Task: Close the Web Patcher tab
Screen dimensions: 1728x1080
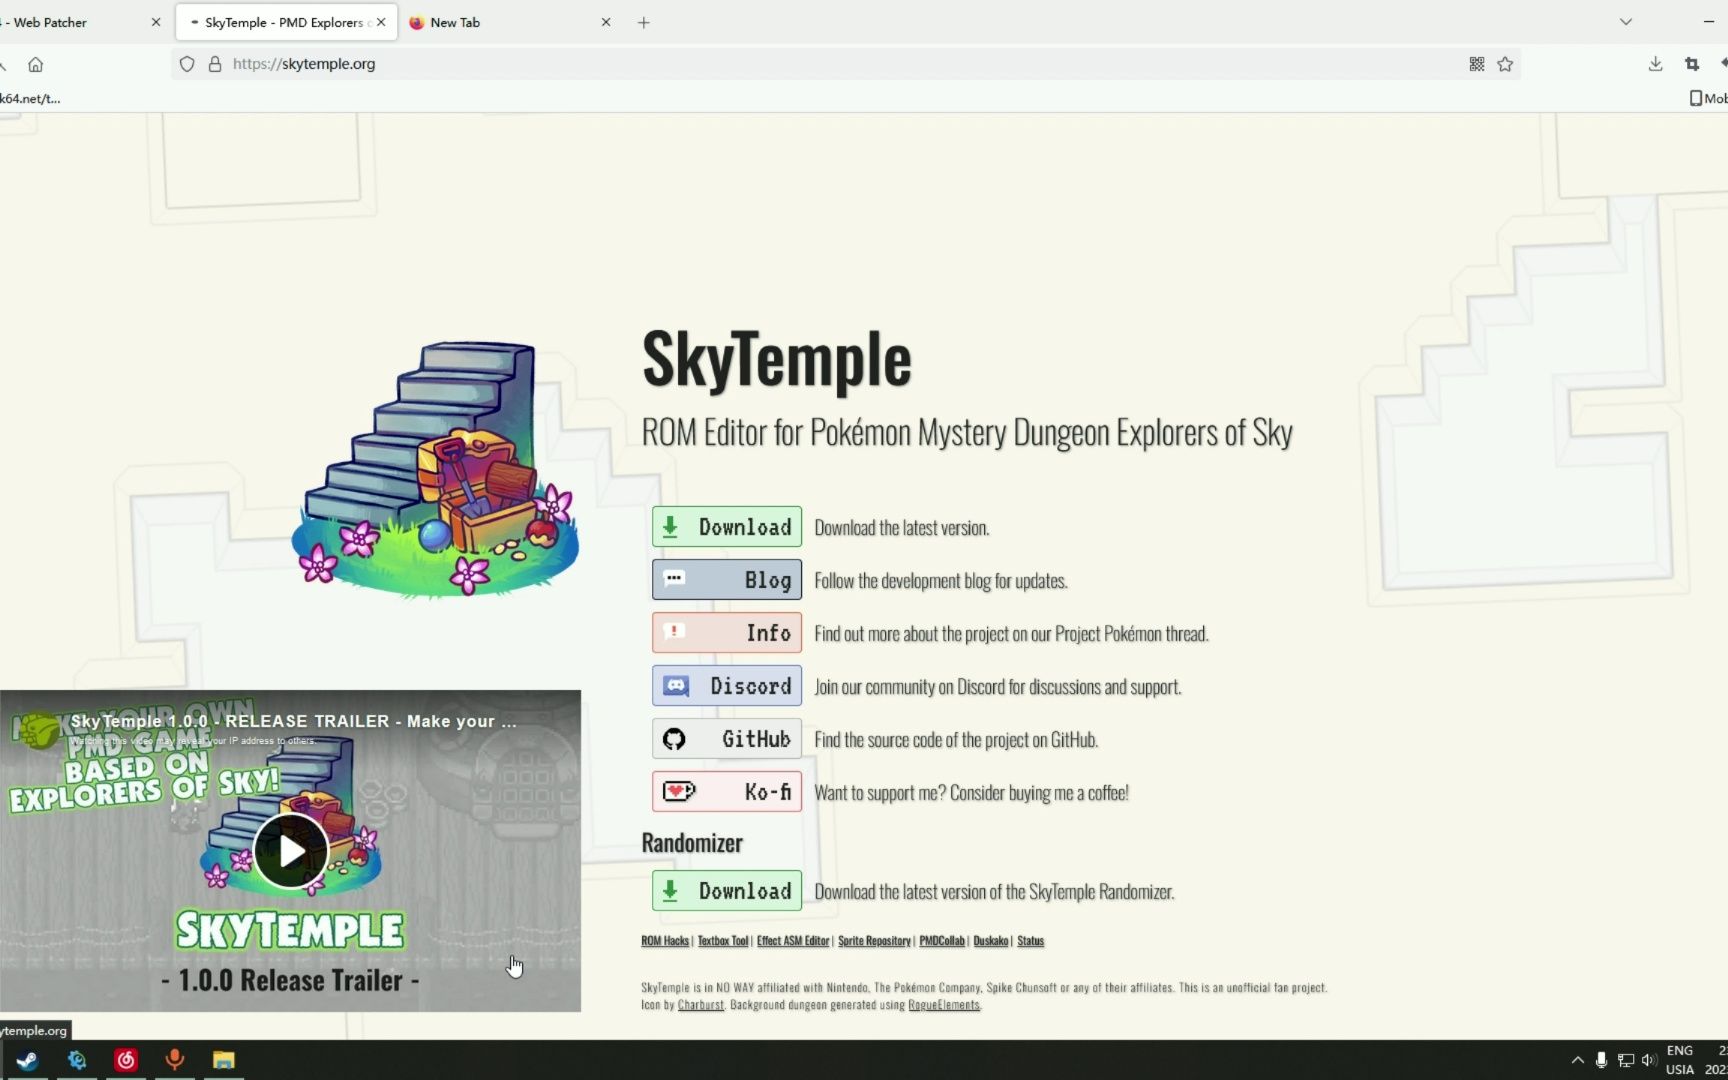Action: (155, 22)
